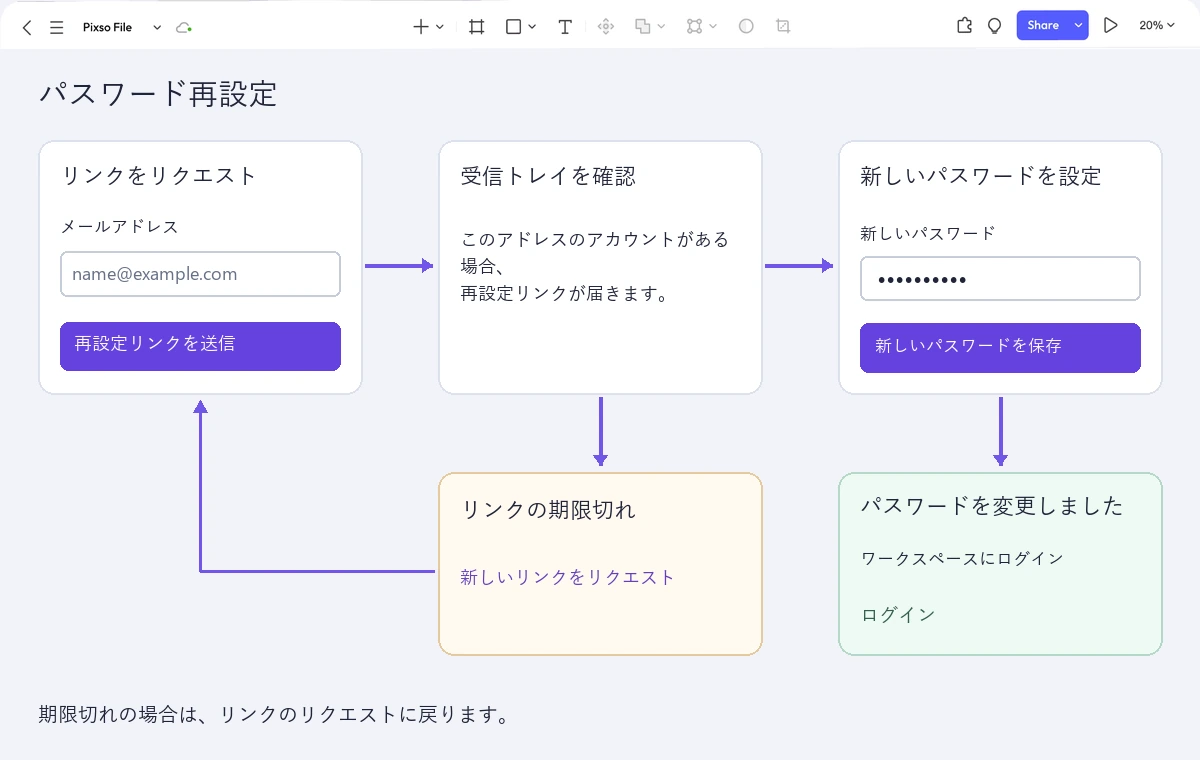Screen dimensions: 1200x760
Task: Select the 新しいパスワード field label
Action: 928,233
